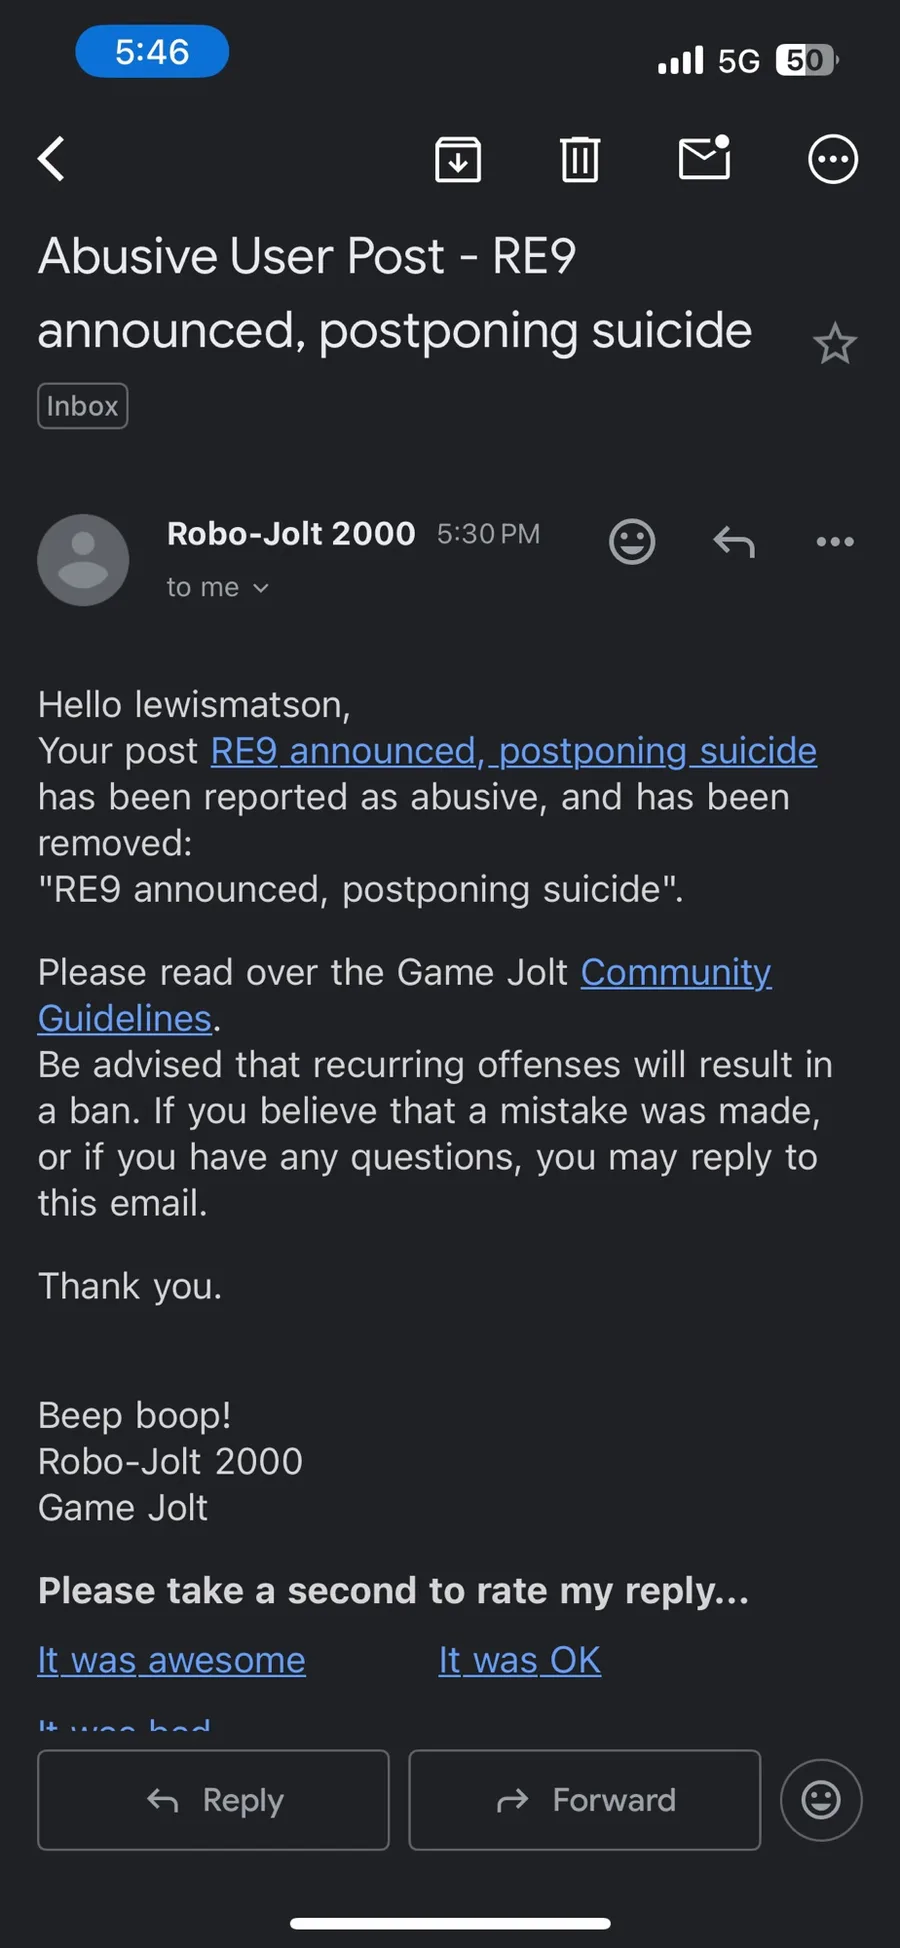Tap the Robo-Jolt 2000 sender avatar
Image resolution: width=900 pixels, height=1948 pixels.
[83, 560]
